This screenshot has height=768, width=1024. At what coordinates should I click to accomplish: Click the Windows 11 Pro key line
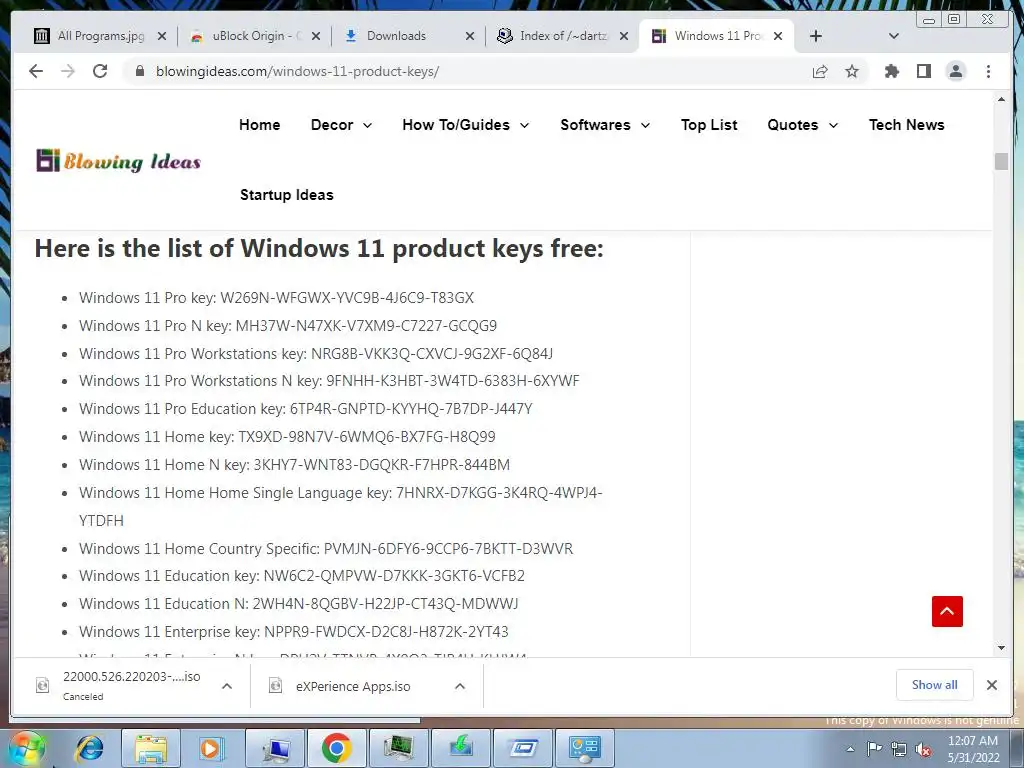pos(276,298)
